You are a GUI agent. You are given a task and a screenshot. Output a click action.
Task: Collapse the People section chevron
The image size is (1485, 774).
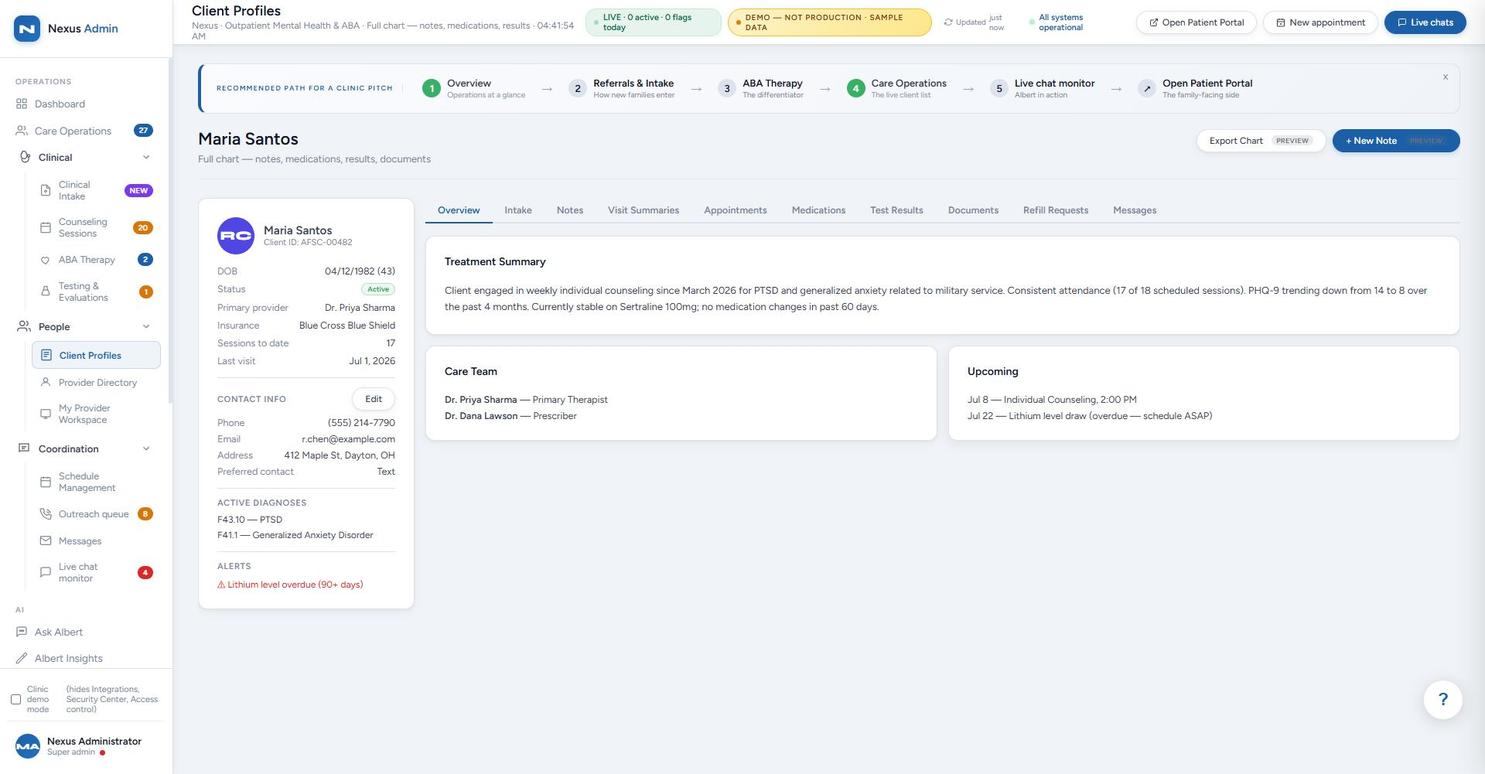[x=146, y=327]
